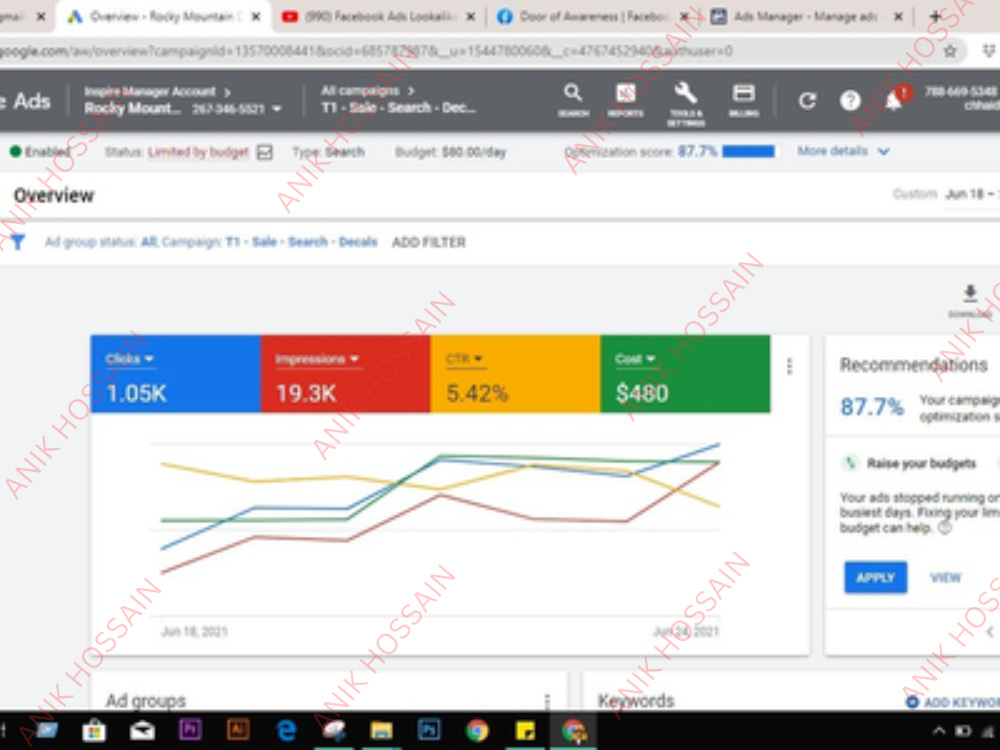This screenshot has height=750, width=1000.
Task: Open the Reports icon in header
Action: pos(625,99)
